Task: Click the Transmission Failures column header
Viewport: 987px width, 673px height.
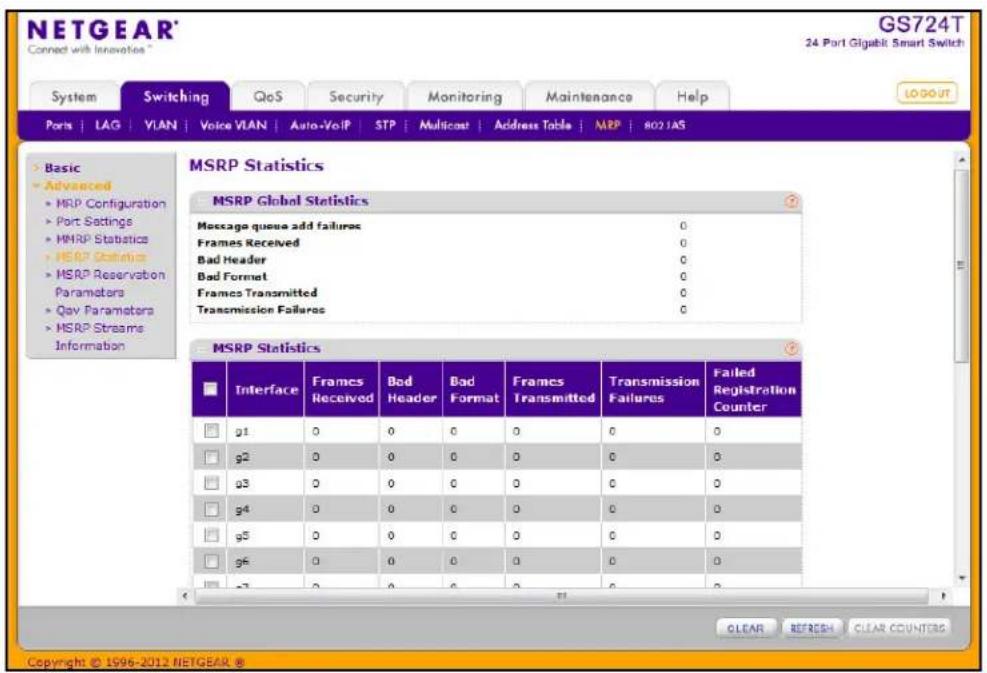Action: (x=653, y=389)
